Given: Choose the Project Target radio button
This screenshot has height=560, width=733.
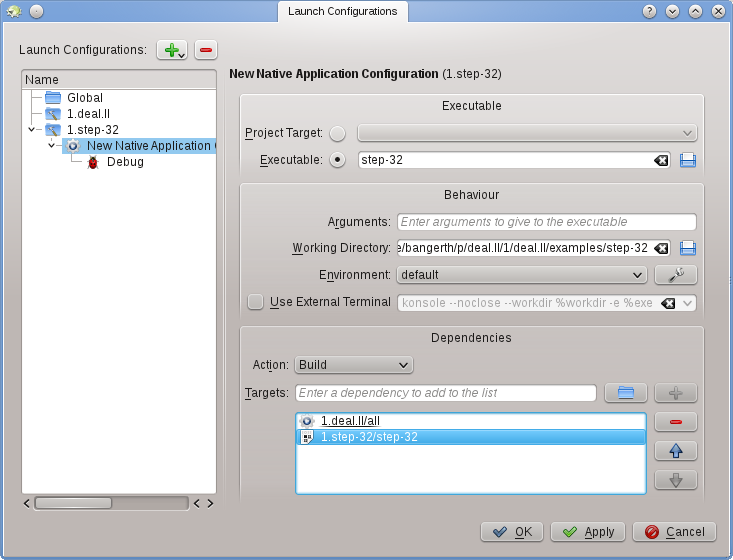Looking at the screenshot, I should coord(337,134).
